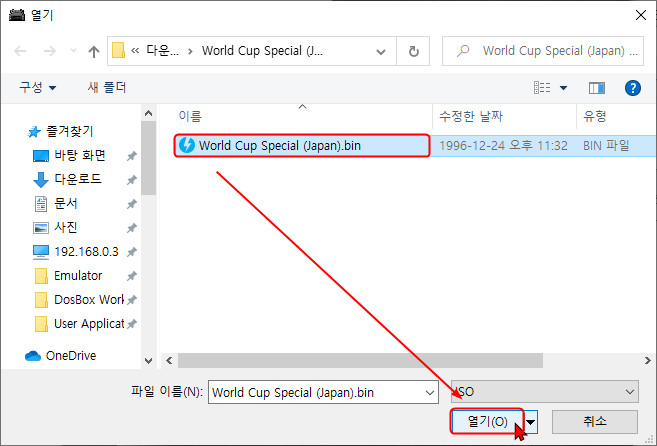Open 192.168.0.3 network location

click(x=86, y=252)
